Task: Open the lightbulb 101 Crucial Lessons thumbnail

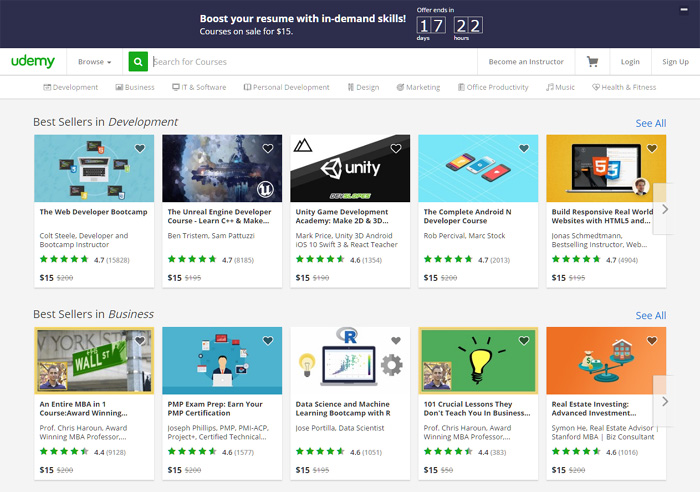Action: (x=478, y=361)
